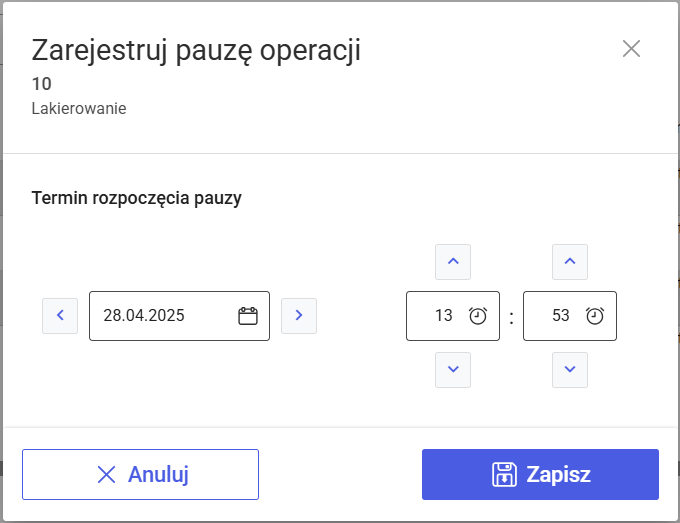Open the calendar date picker

(x=248, y=316)
